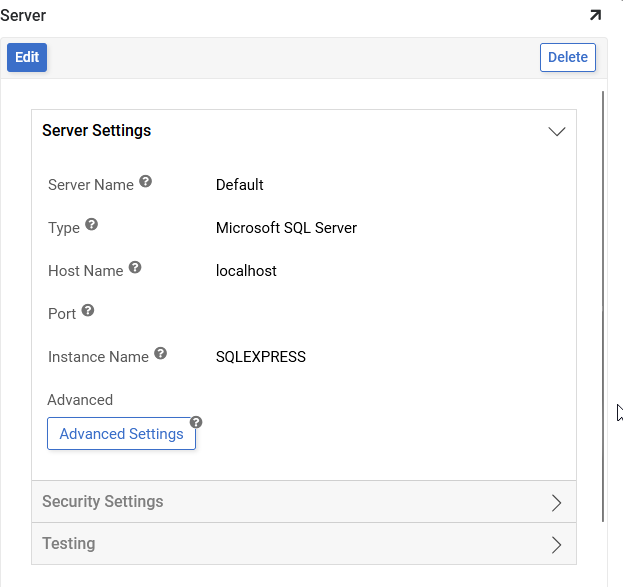Image resolution: width=623 pixels, height=587 pixels.
Task: Click the Server Settings section title
Action: pos(97,131)
